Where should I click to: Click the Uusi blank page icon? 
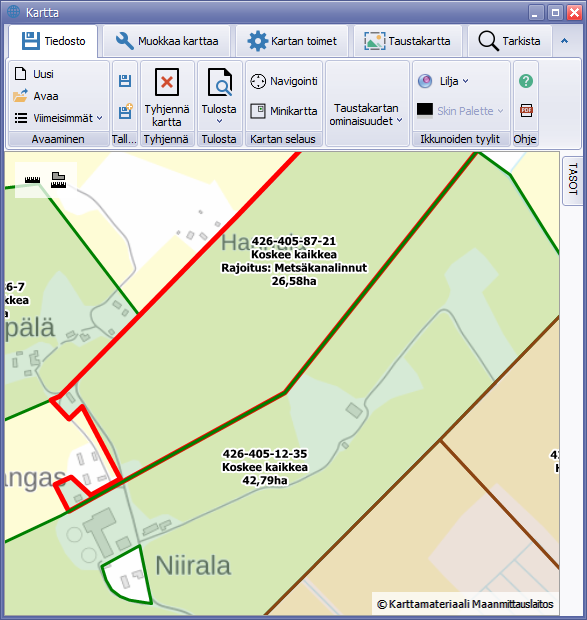20,74
